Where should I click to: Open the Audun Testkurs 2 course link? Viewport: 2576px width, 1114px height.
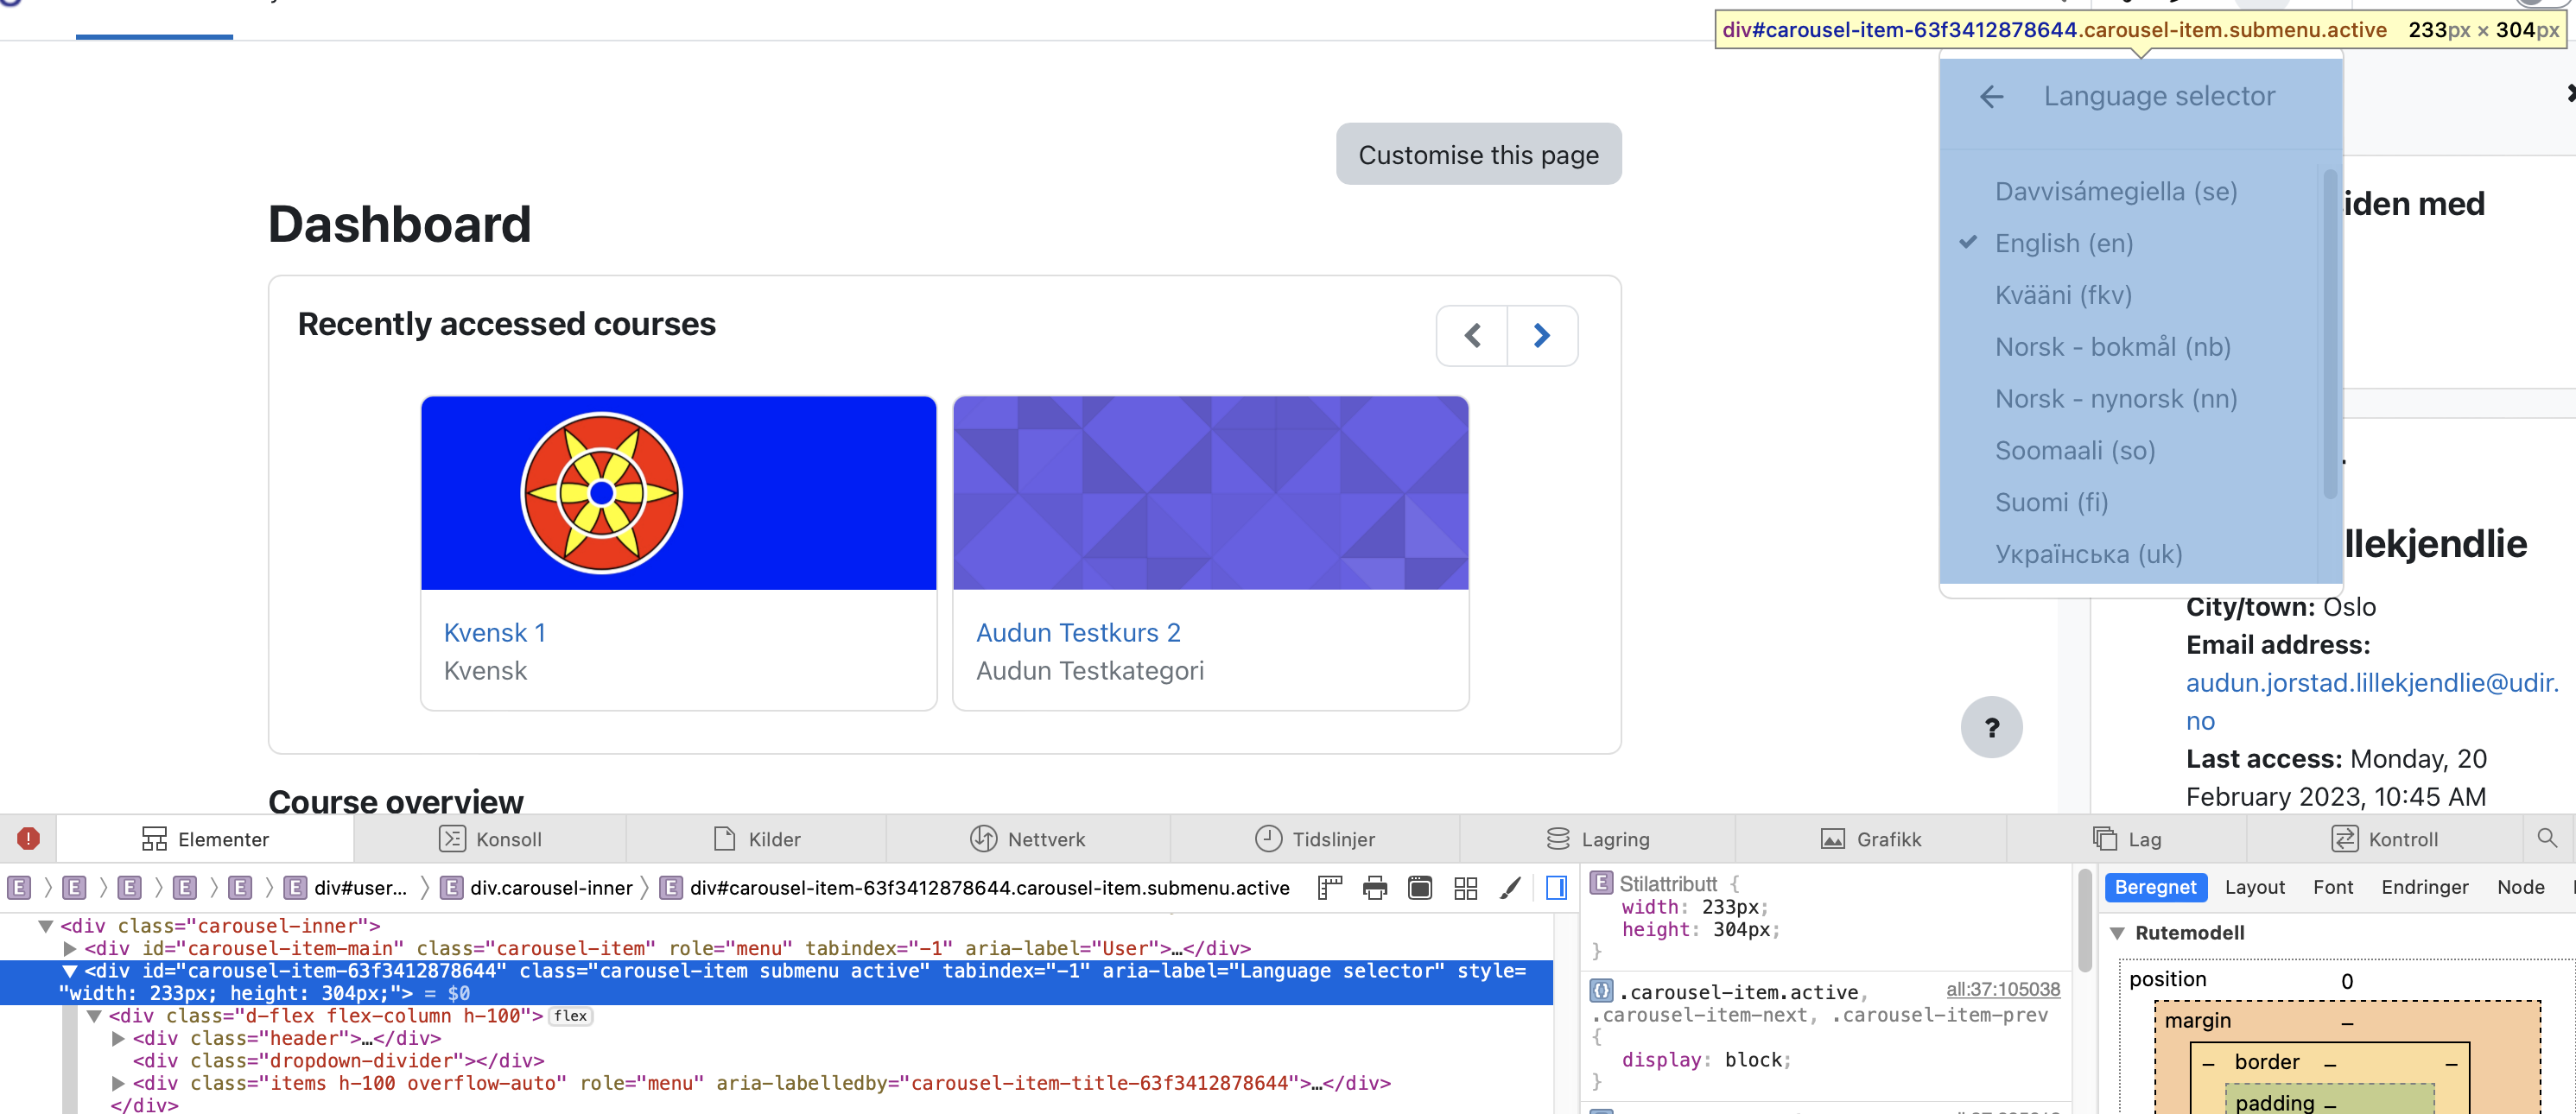click(1078, 632)
